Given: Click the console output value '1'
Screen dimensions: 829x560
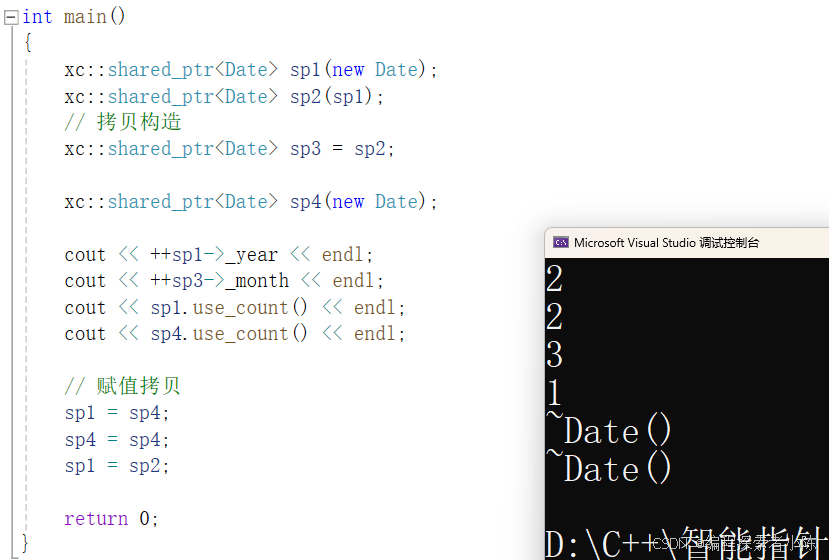Looking at the screenshot, I should (x=554, y=393).
